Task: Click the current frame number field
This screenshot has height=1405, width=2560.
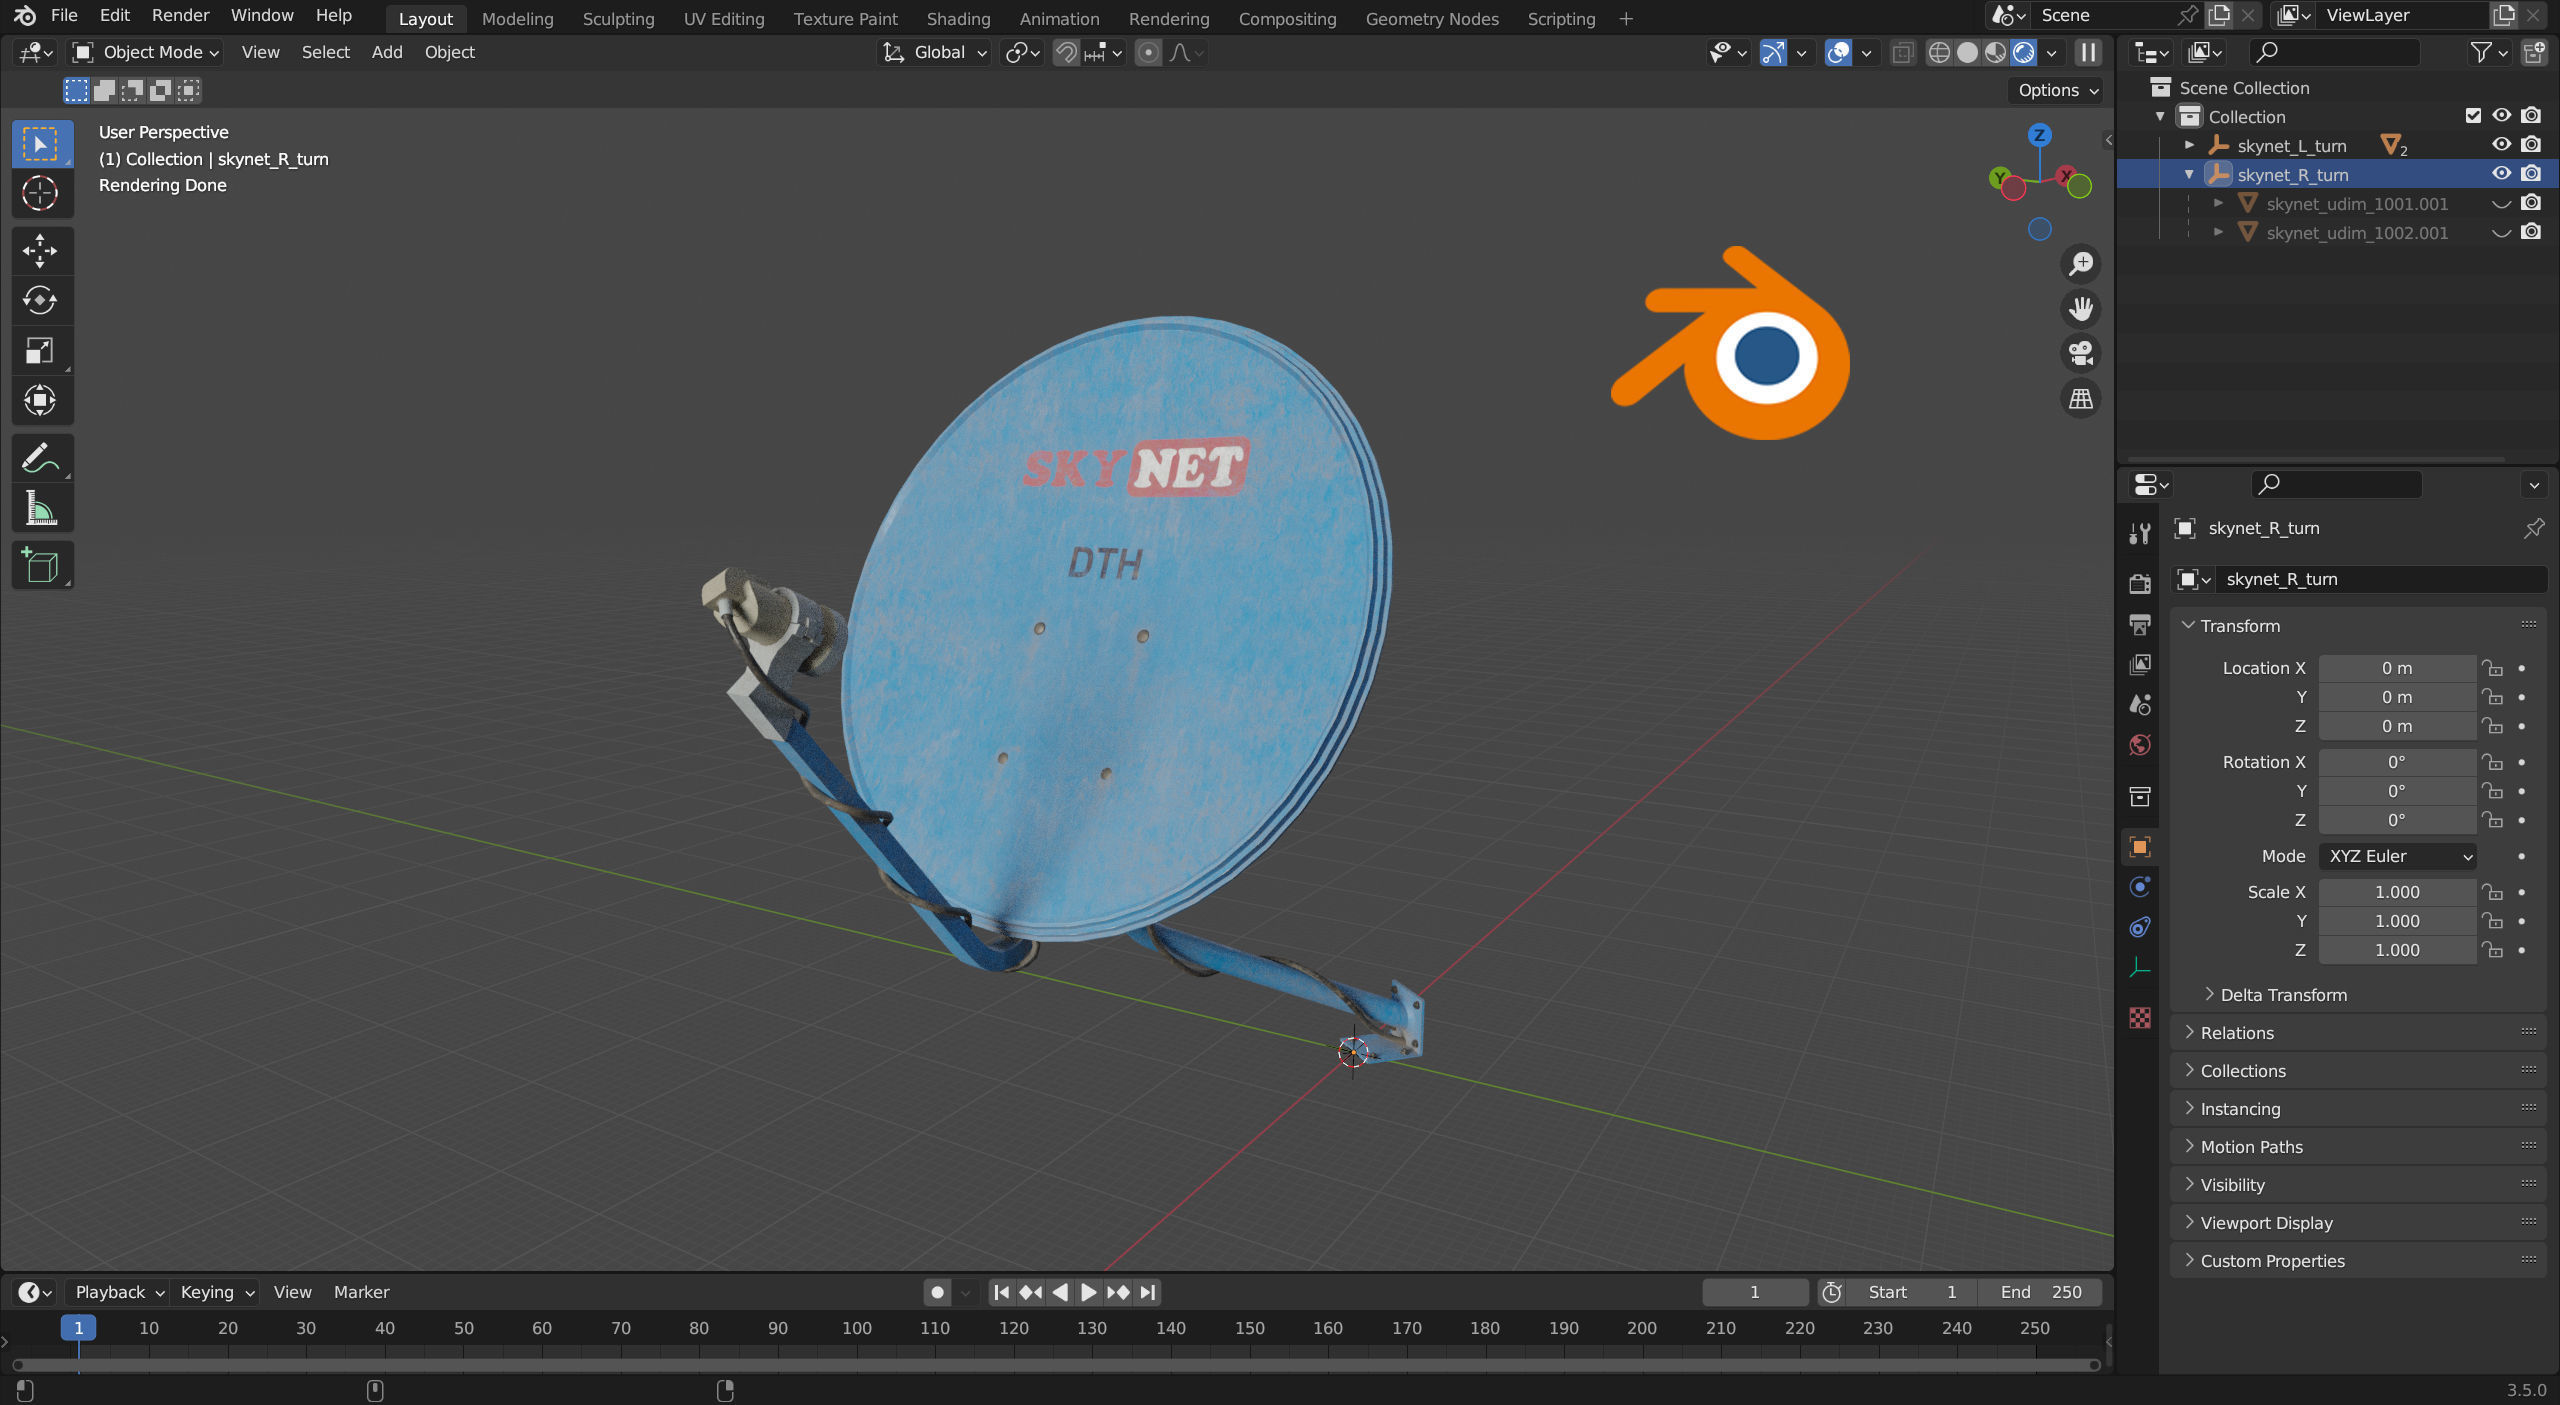Action: coord(1755,1293)
